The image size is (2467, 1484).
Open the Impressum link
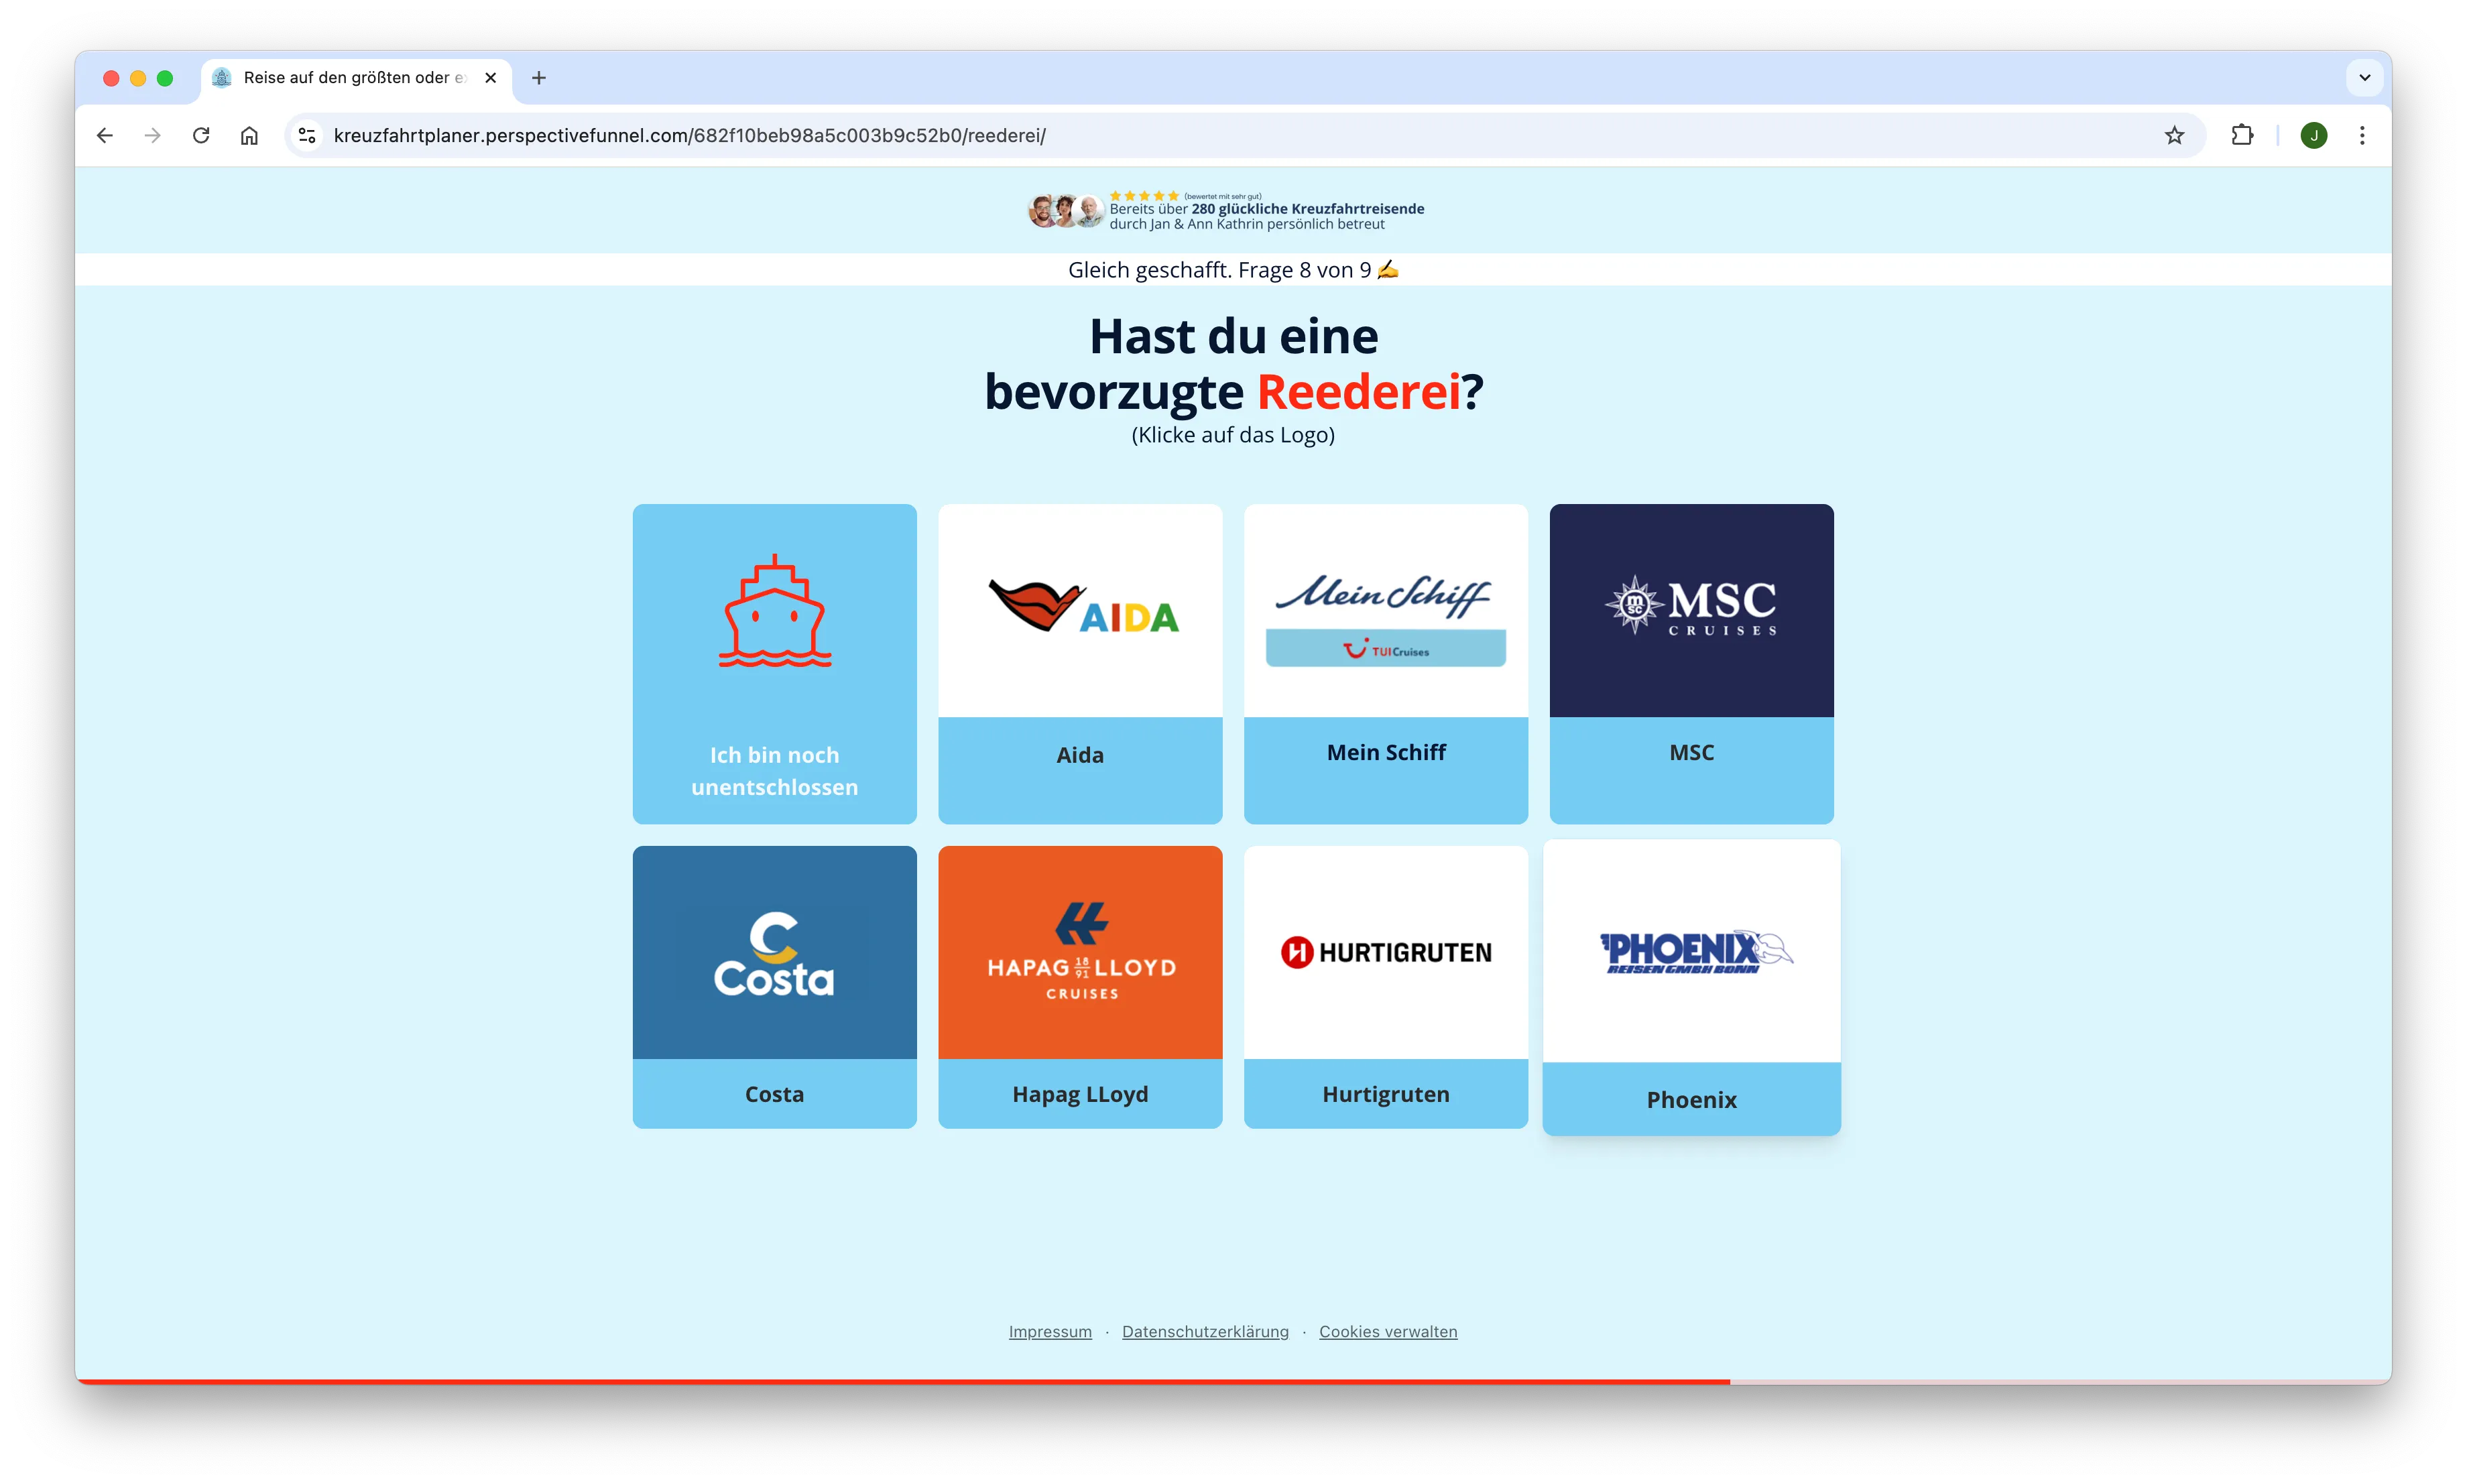(1050, 1331)
